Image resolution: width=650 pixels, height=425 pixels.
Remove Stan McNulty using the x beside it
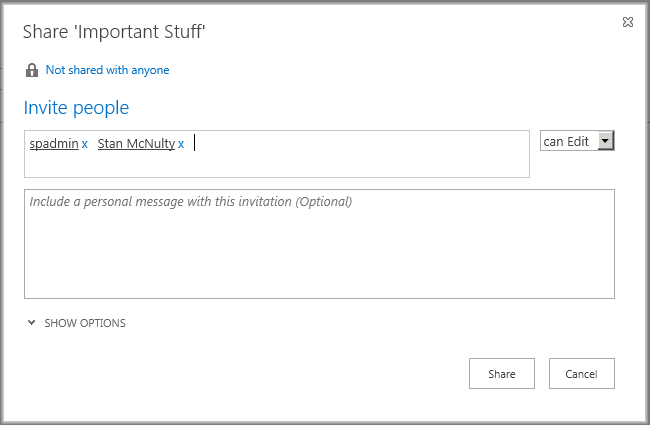click(x=181, y=144)
